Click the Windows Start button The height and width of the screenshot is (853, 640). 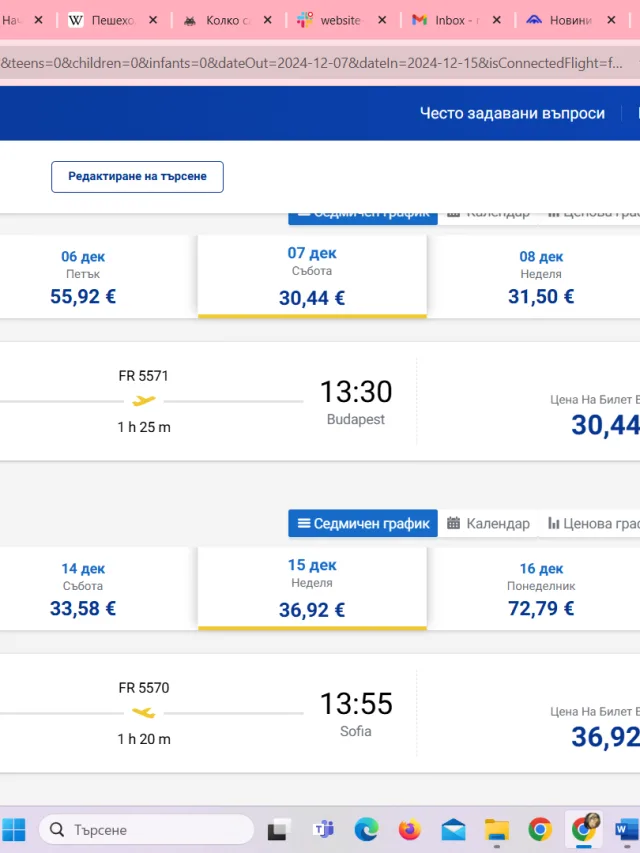(14, 830)
